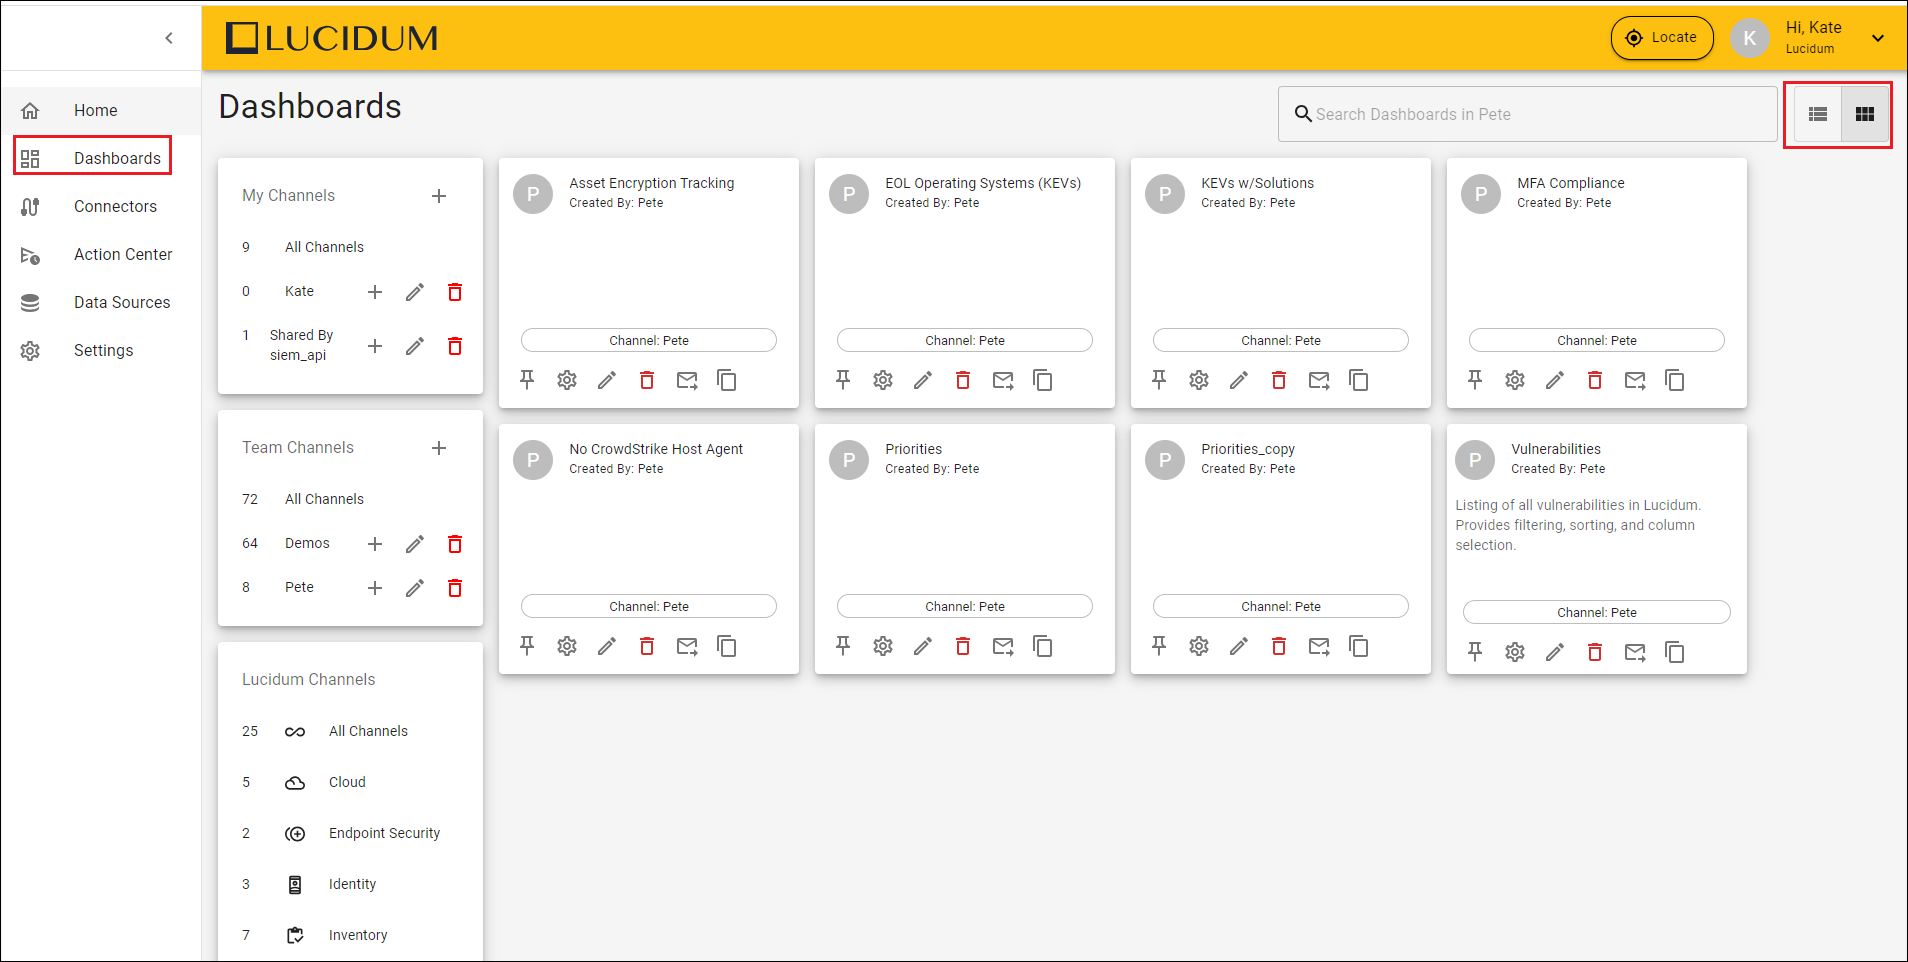Open Settings from the sidebar
The width and height of the screenshot is (1908, 962).
click(x=103, y=350)
